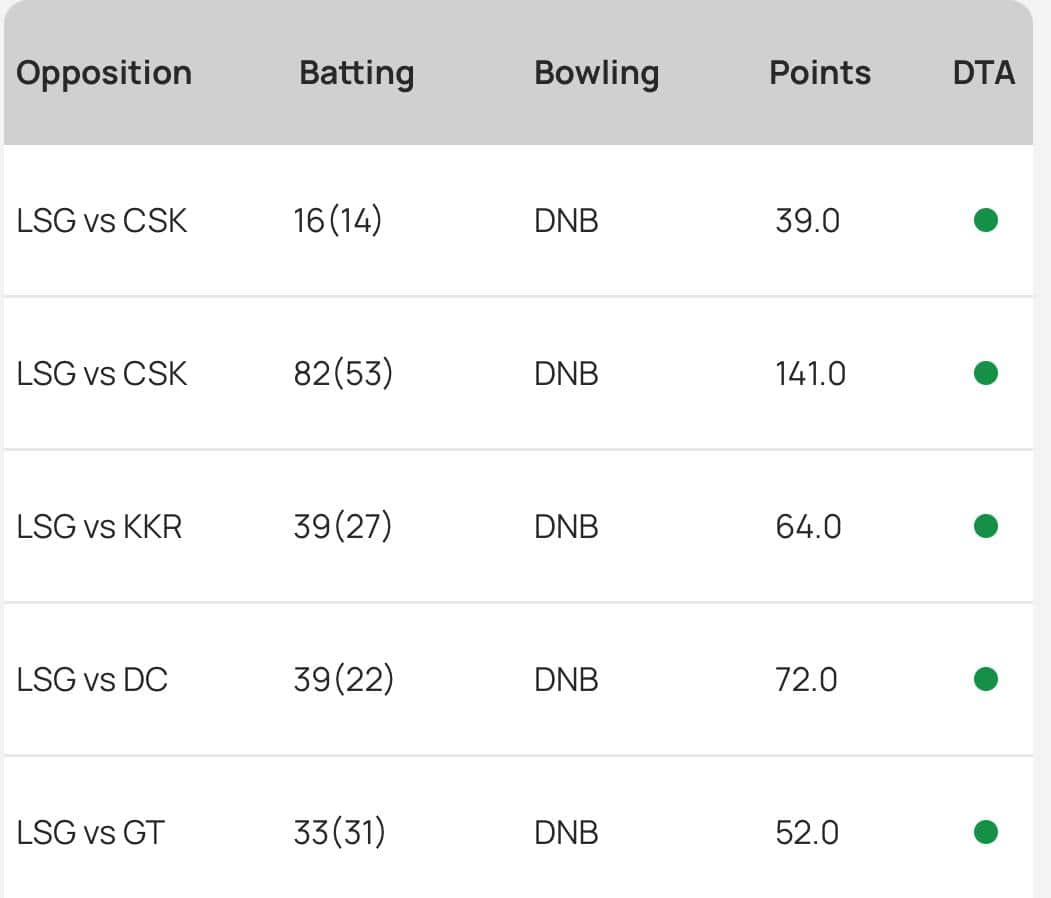Click the green DTA dot for 141.0 points row
This screenshot has height=898, width=1051.
985,373
